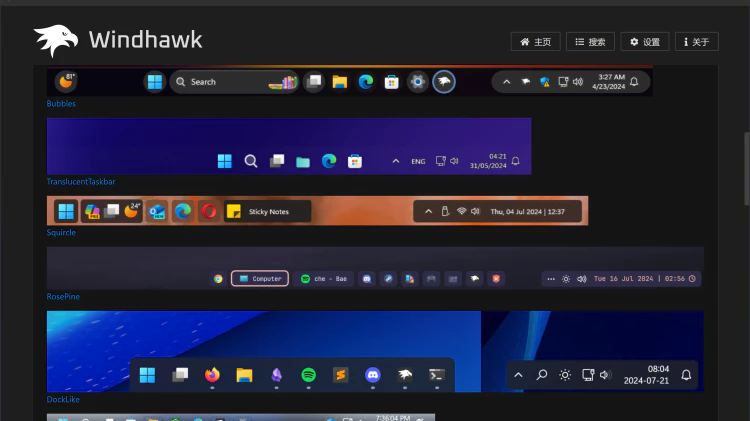Click the Spotify 'che - Bae' taskbar item
Viewport: 750px width, 421px height.
(x=324, y=278)
